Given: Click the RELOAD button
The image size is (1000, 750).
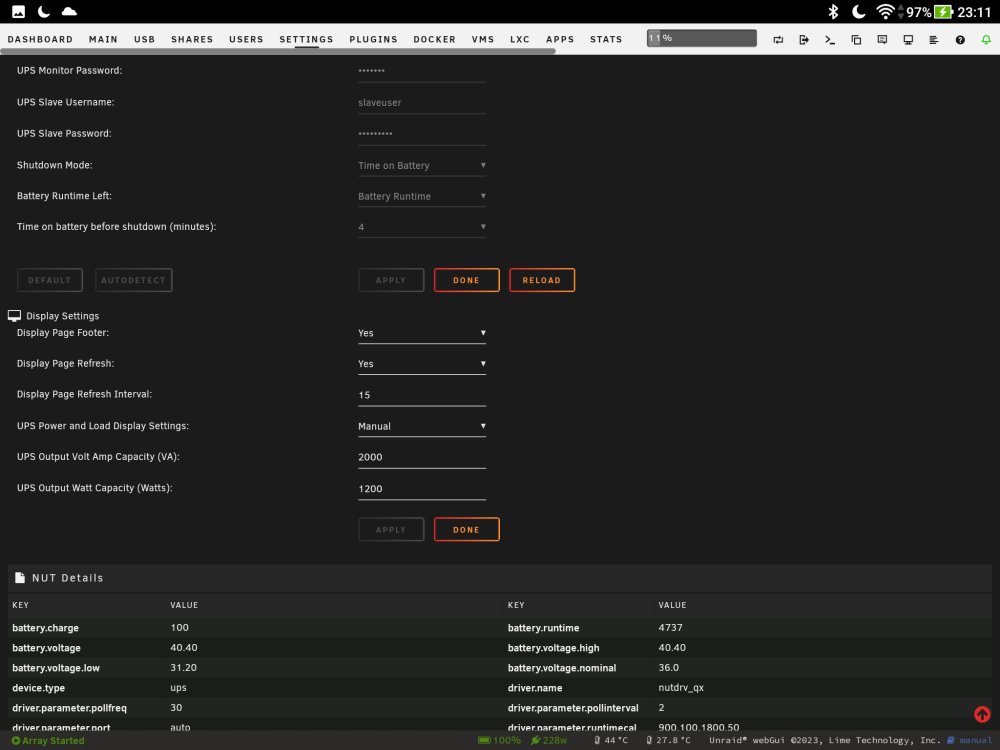Looking at the screenshot, I should [x=541, y=280].
